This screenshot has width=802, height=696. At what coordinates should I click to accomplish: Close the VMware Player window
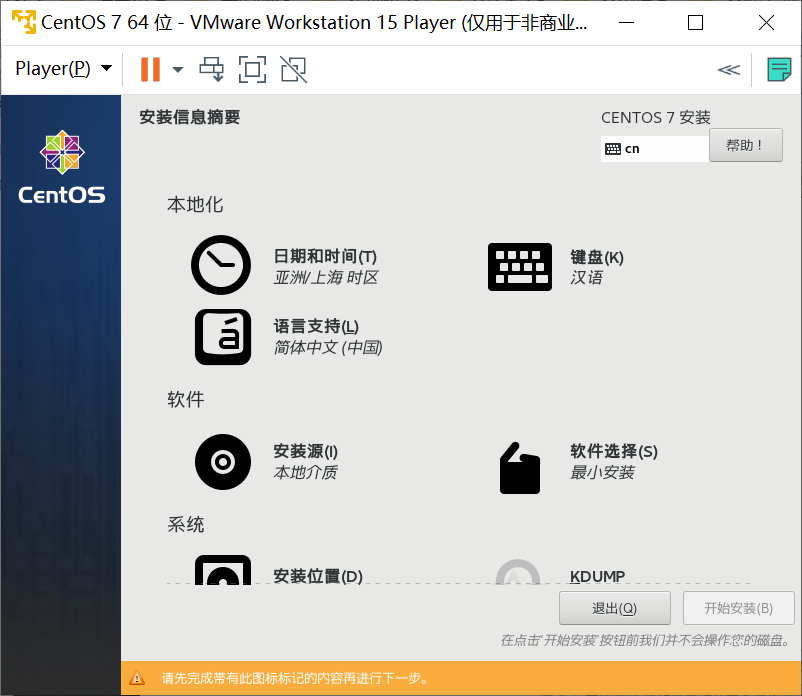coord(766,23)
